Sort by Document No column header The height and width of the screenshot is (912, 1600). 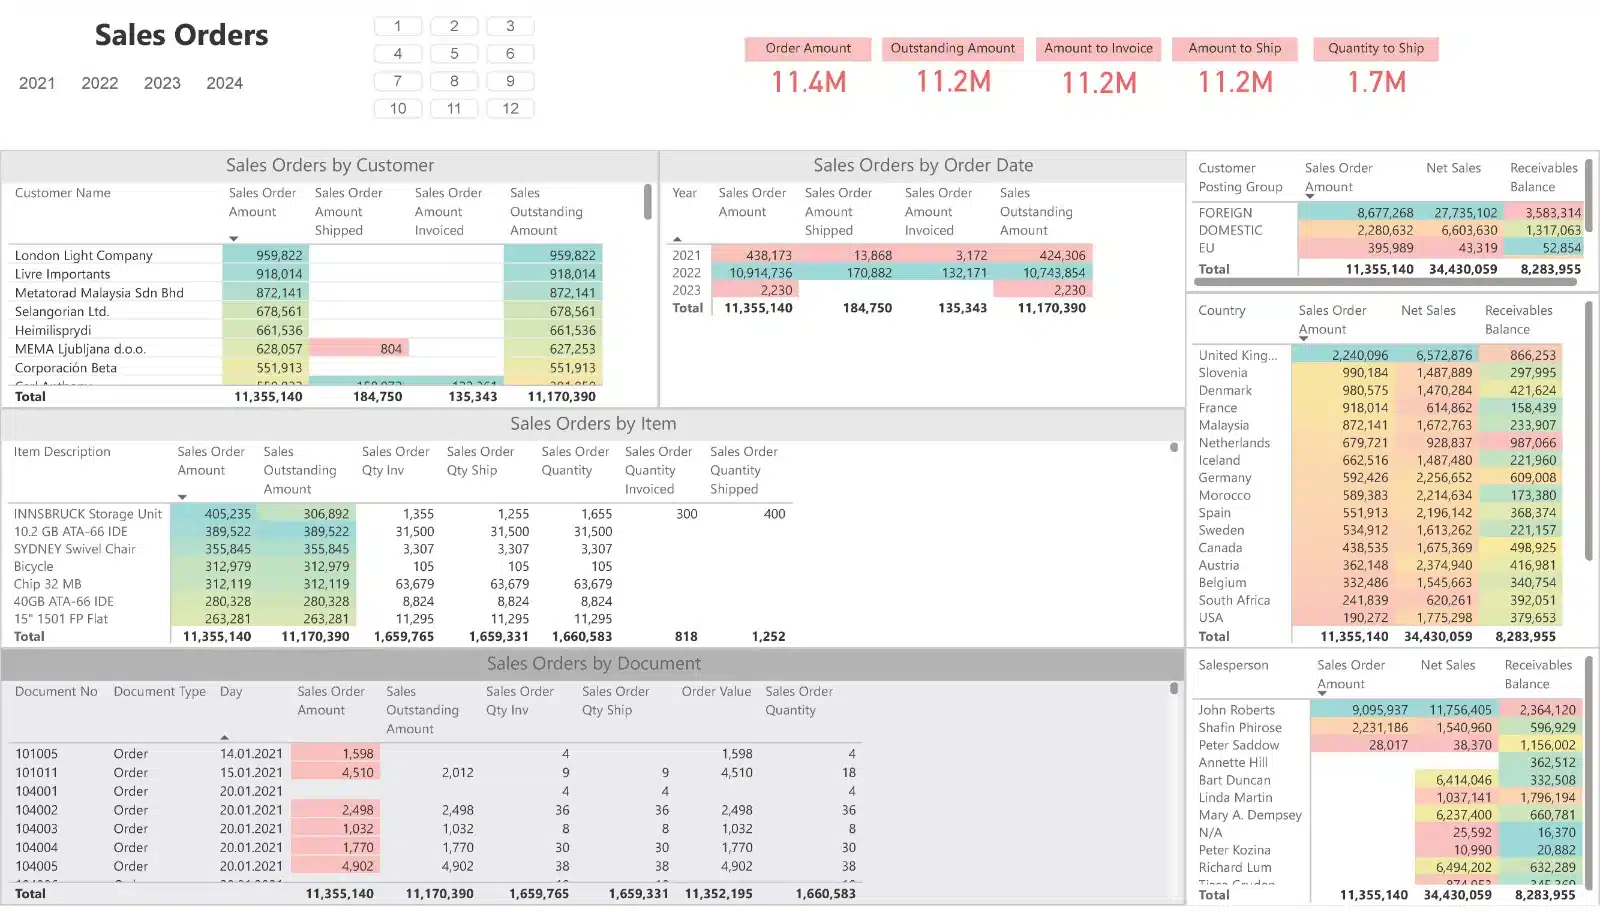(x=56, y=692)
